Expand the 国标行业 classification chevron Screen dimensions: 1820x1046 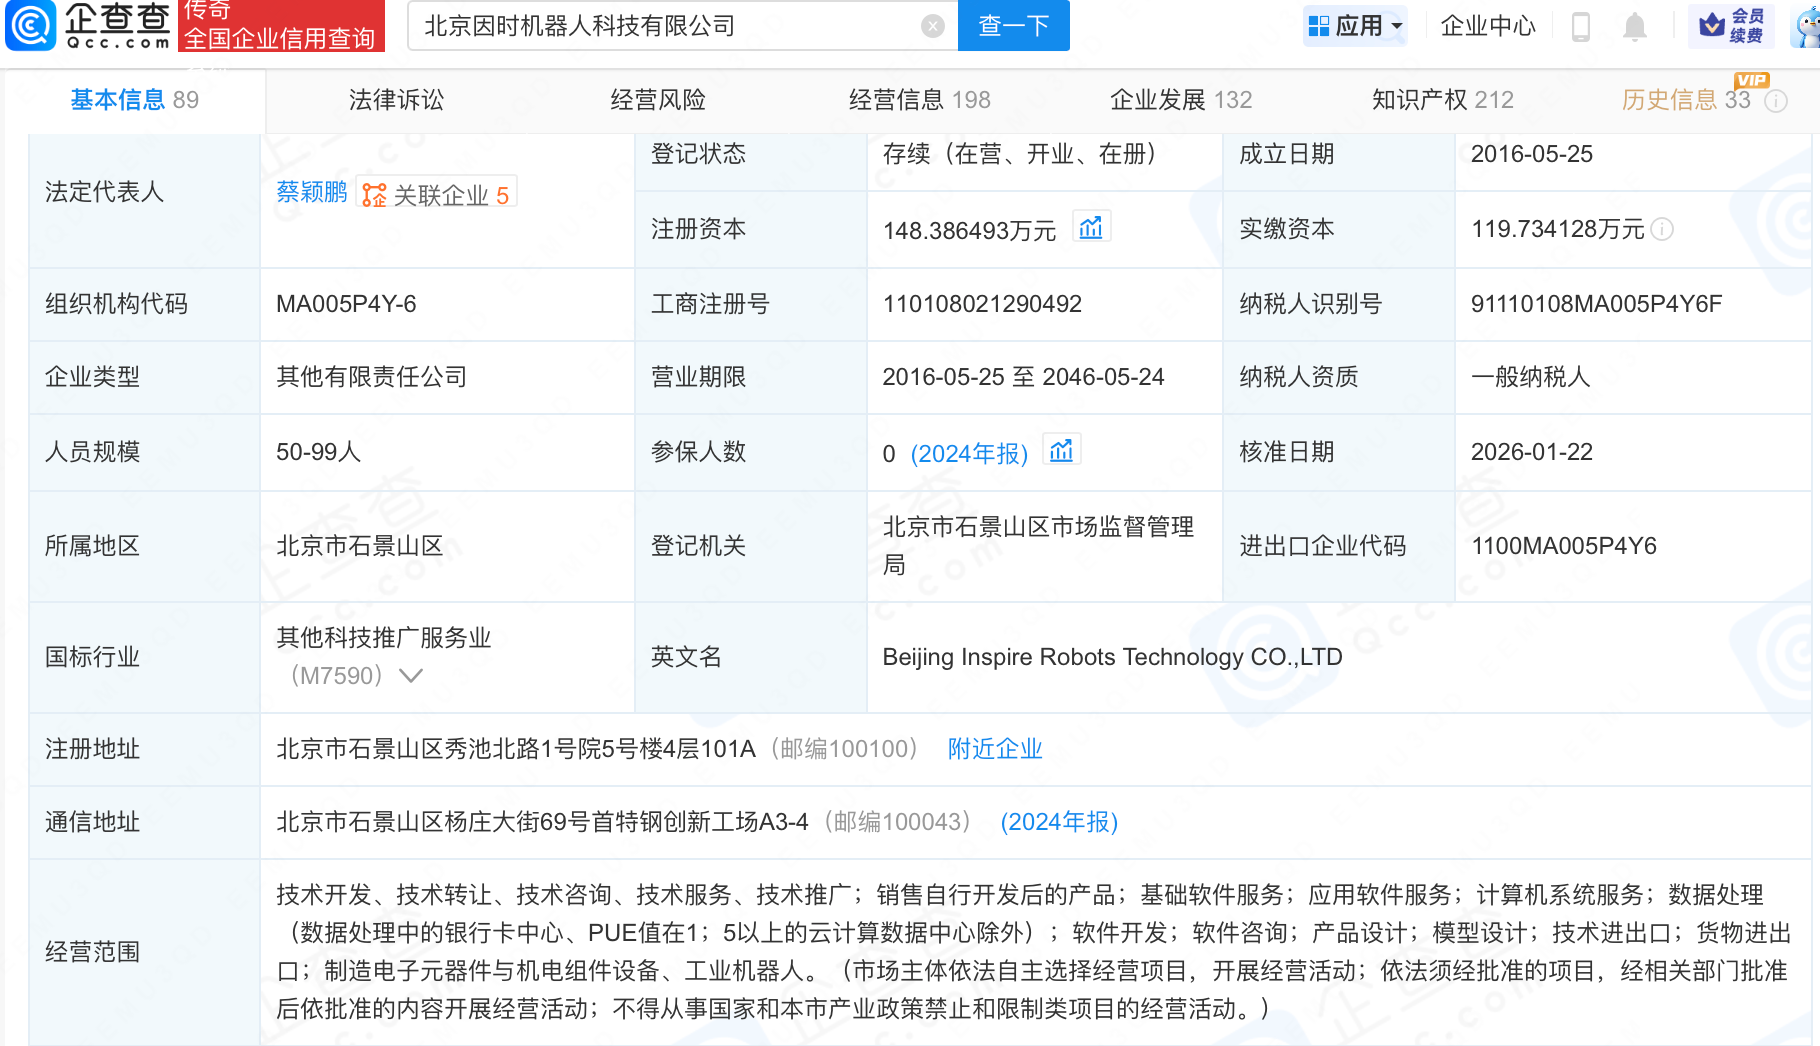410,676
